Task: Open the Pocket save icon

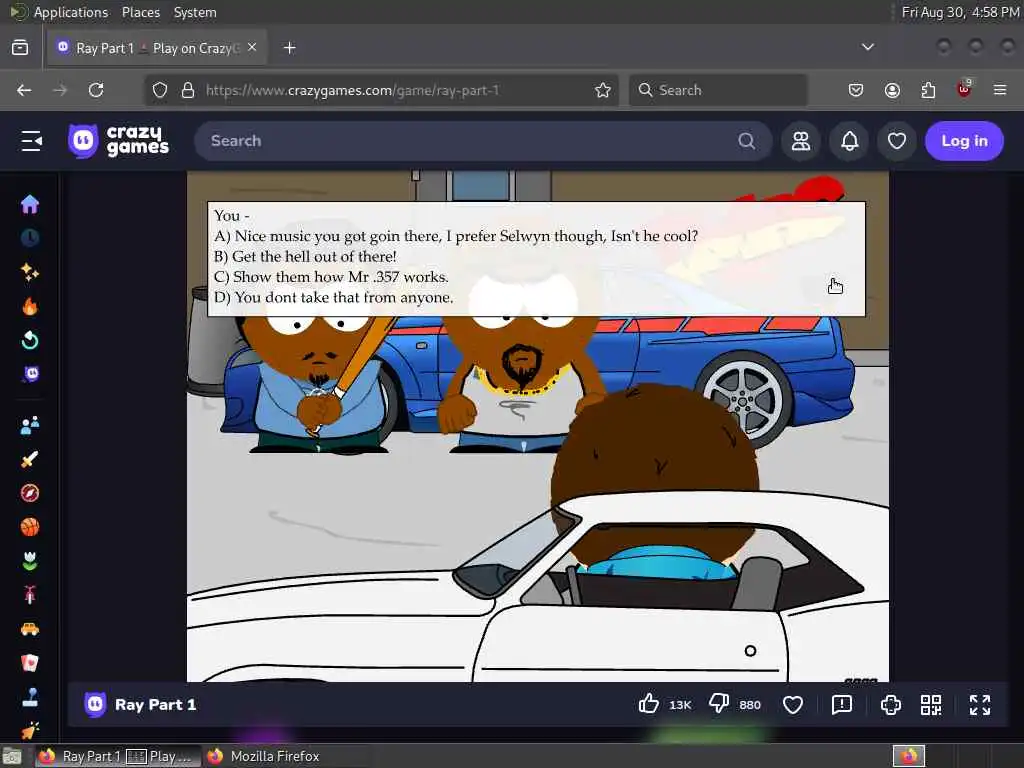Action: point(856,90)
